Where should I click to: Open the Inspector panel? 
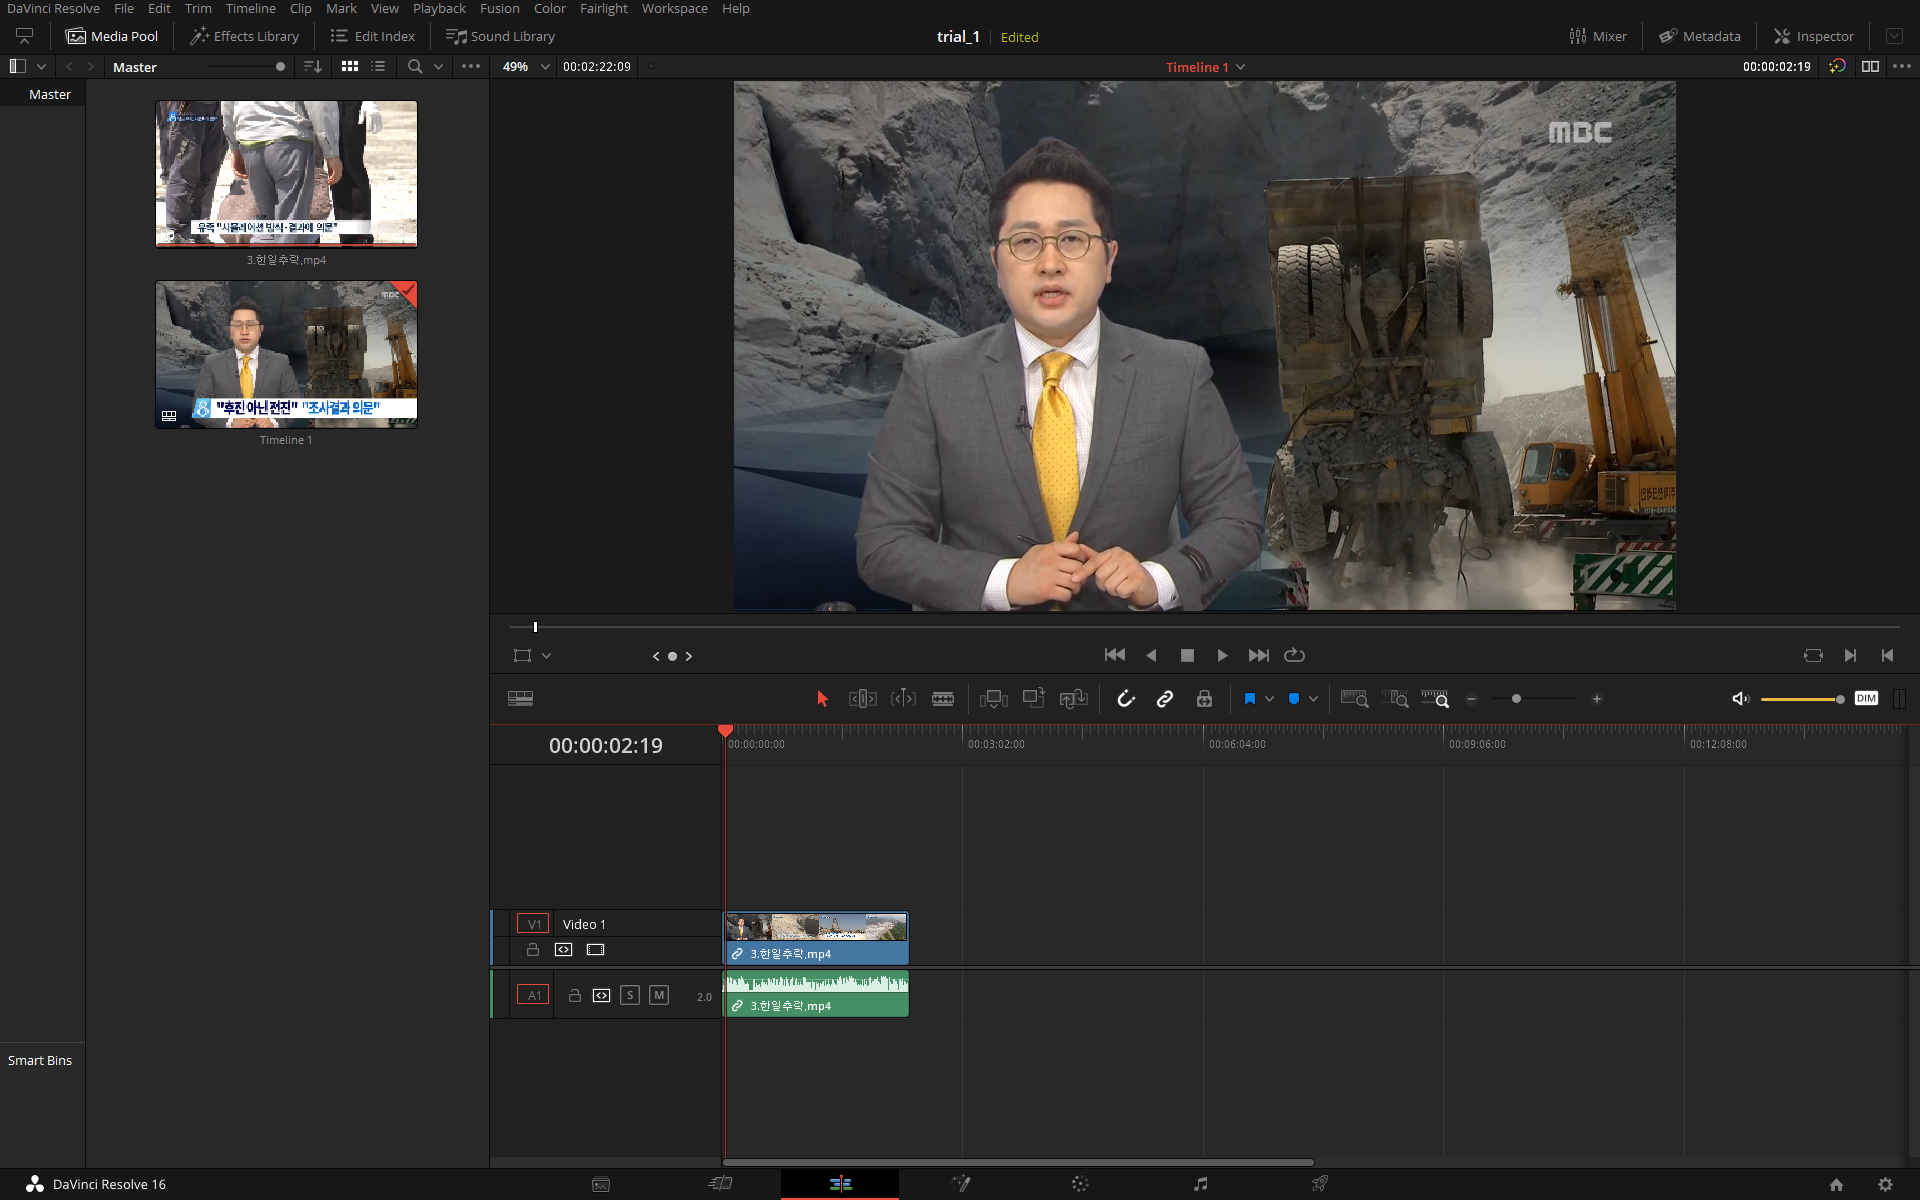click(1813, 36)
